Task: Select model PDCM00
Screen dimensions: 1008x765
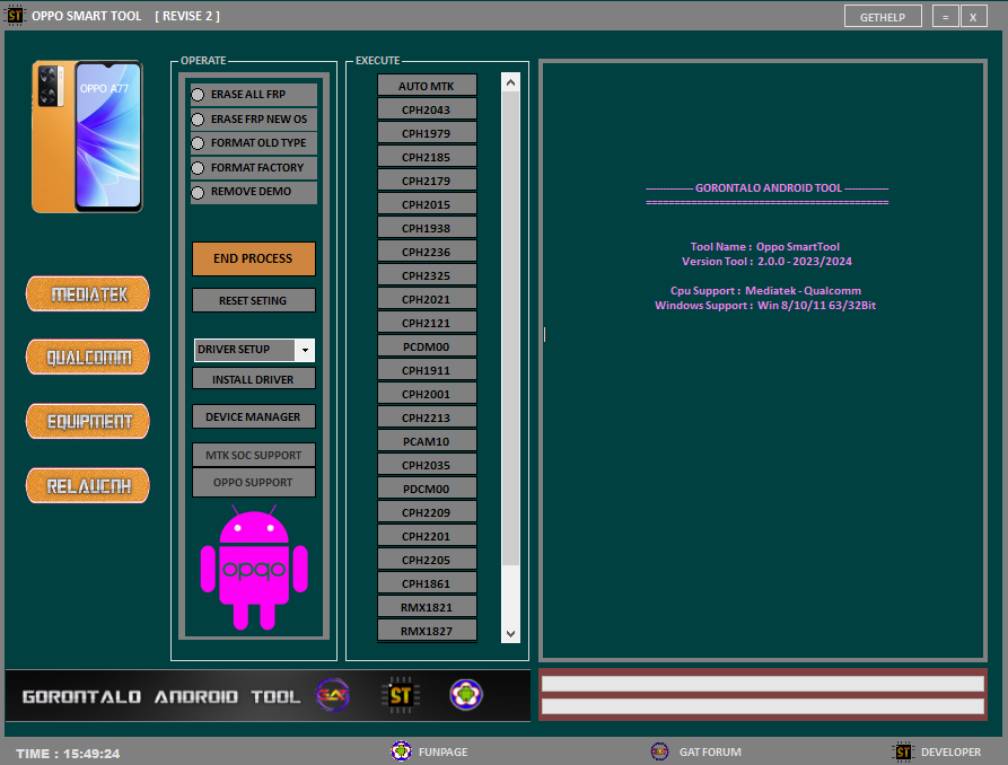Action: coord(427,489)
